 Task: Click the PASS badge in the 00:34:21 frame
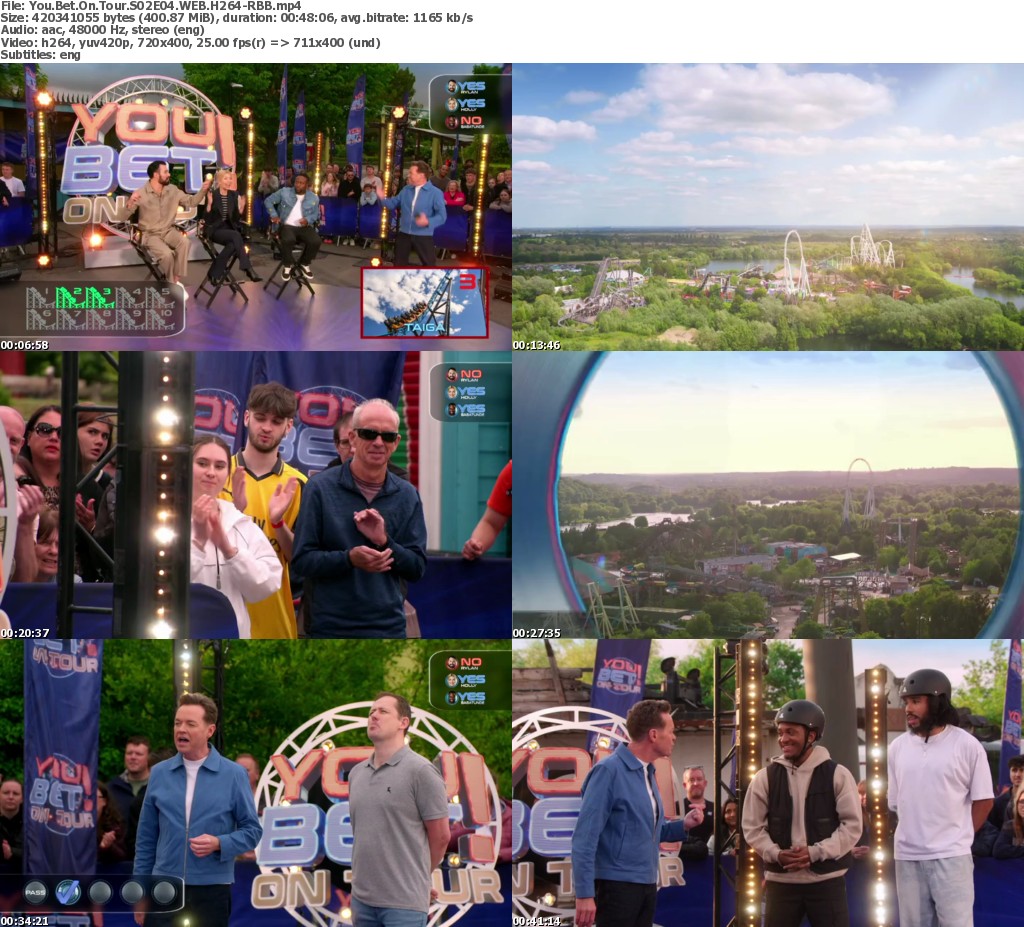tap(36, 891)
